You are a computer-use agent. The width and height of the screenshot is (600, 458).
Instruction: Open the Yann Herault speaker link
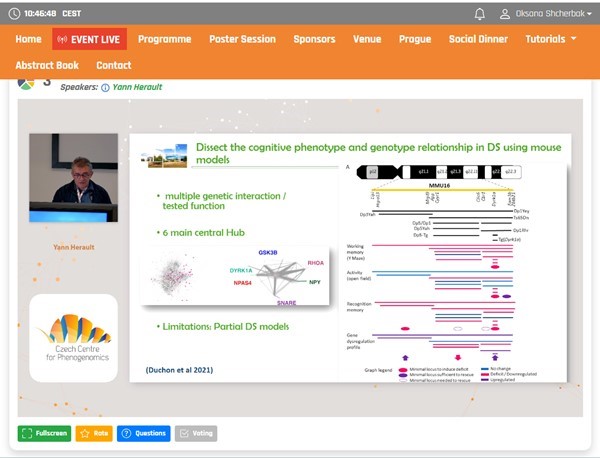click(137, 87)
